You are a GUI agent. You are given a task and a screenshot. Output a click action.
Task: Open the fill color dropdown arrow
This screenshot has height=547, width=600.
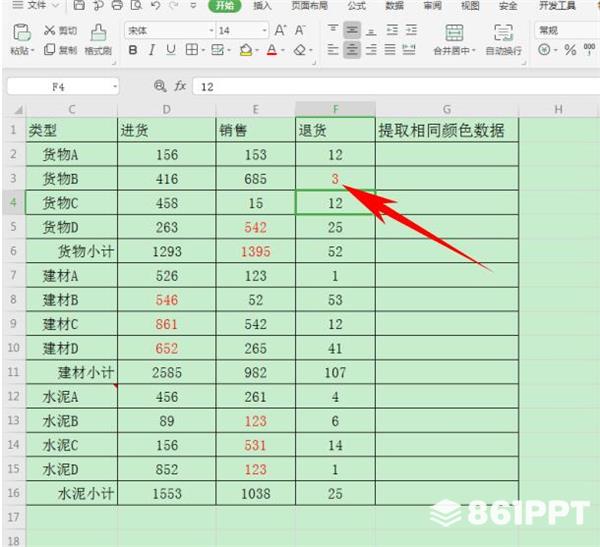[257, 50]
